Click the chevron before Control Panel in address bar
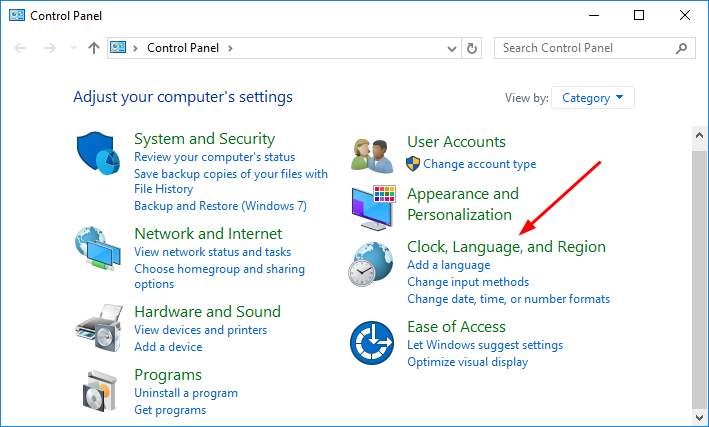Viewport: 709px width, 427px height. click(135, 48)
